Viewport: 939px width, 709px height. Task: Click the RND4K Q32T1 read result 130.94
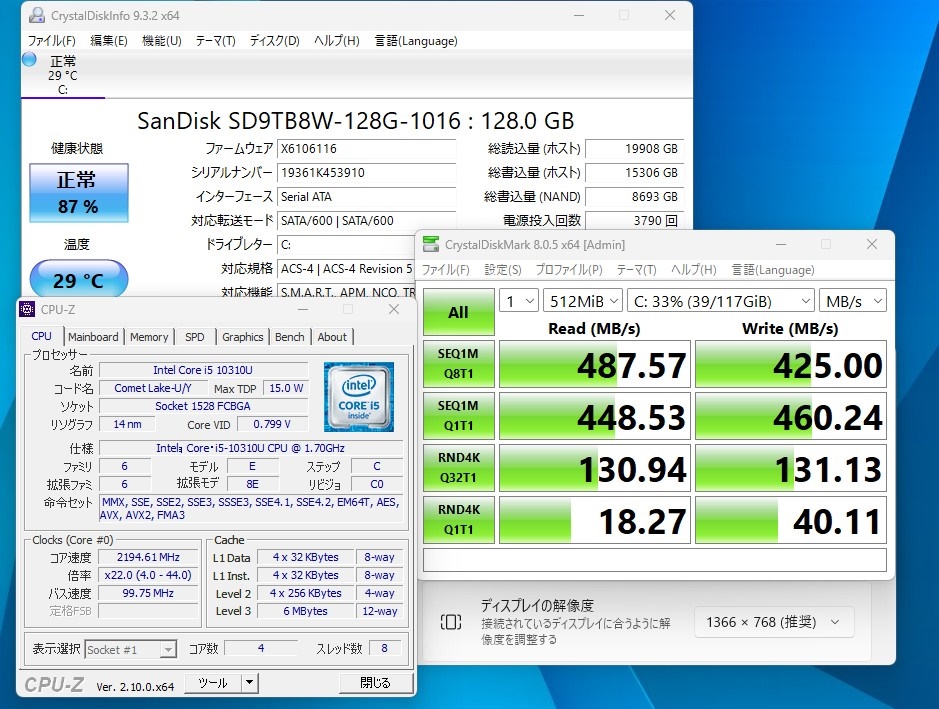click(x=595, y=468)
